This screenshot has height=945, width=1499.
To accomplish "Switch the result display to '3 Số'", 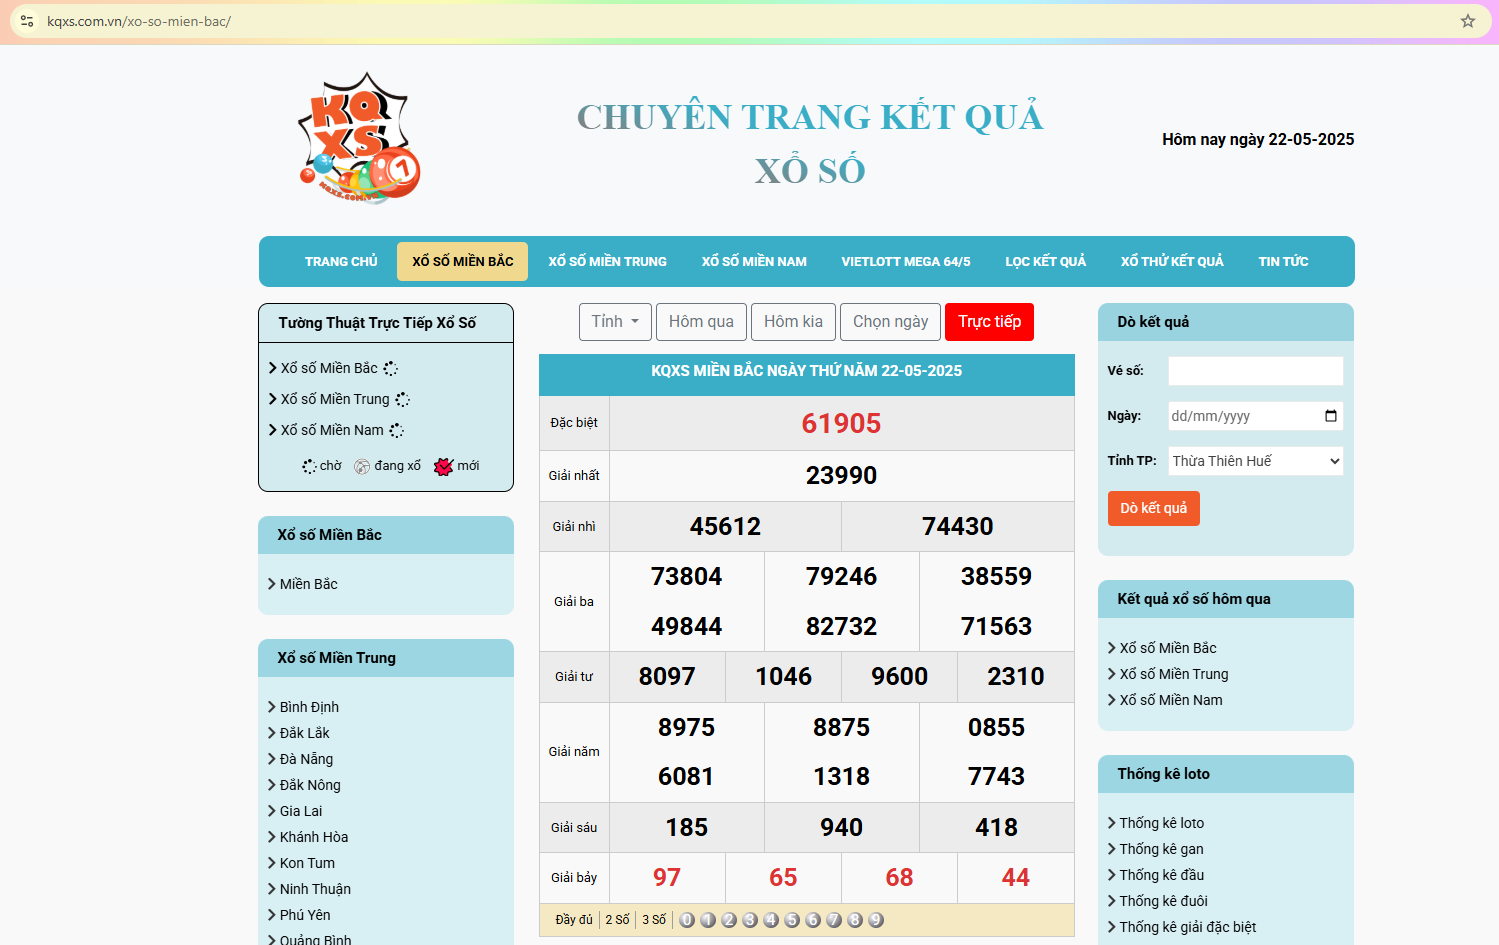I will (654, 920).
